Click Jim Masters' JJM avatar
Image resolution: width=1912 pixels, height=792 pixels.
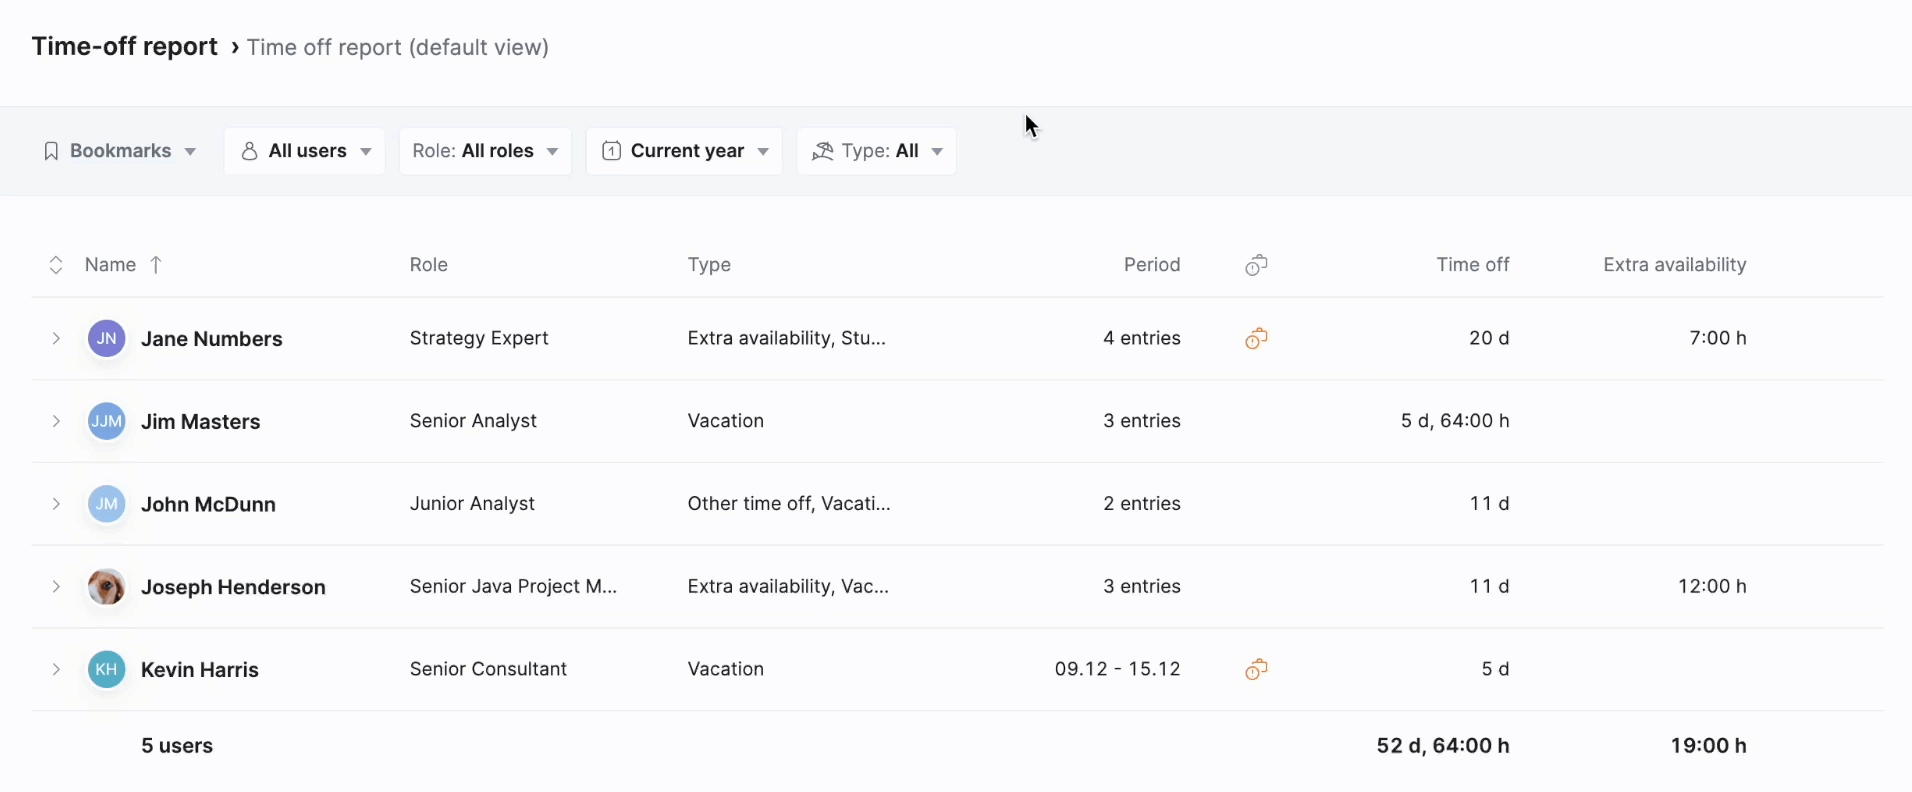107,422
